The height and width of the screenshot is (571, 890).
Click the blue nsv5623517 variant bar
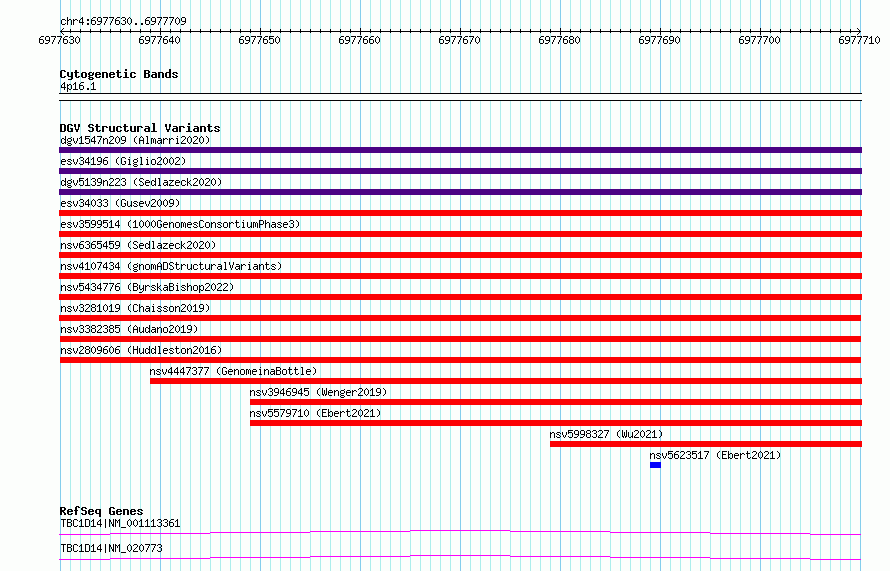(655, 465)
